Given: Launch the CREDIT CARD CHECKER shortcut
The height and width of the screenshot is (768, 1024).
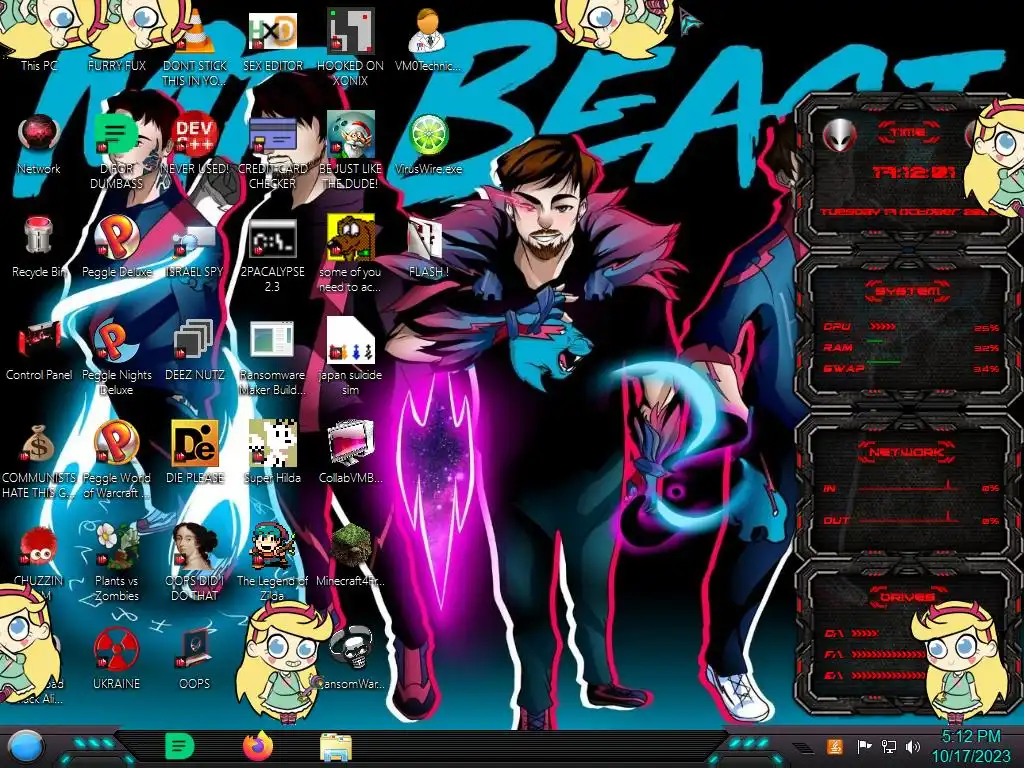Looking at the screenshot, I should pyautogui.click(x=272, y=152).
